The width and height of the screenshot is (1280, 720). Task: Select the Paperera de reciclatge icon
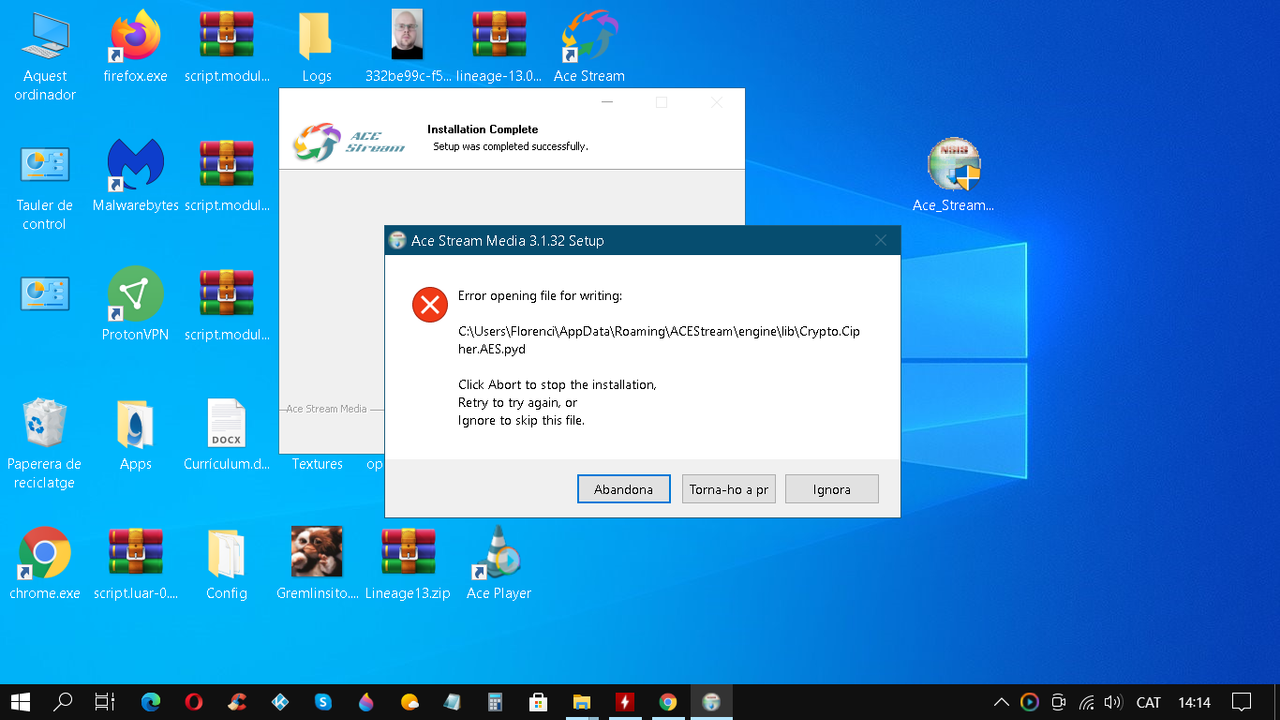point(45,445)
